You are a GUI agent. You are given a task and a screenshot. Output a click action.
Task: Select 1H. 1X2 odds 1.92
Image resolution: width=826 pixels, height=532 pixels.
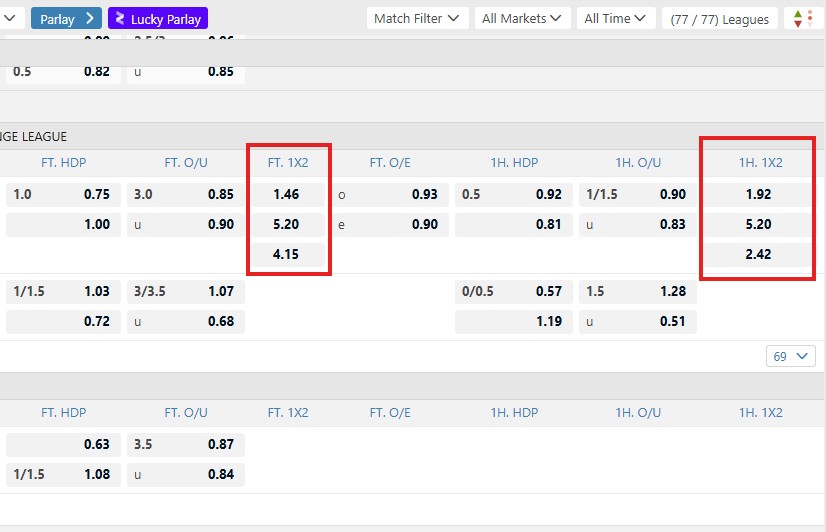(x=759, y=194)
